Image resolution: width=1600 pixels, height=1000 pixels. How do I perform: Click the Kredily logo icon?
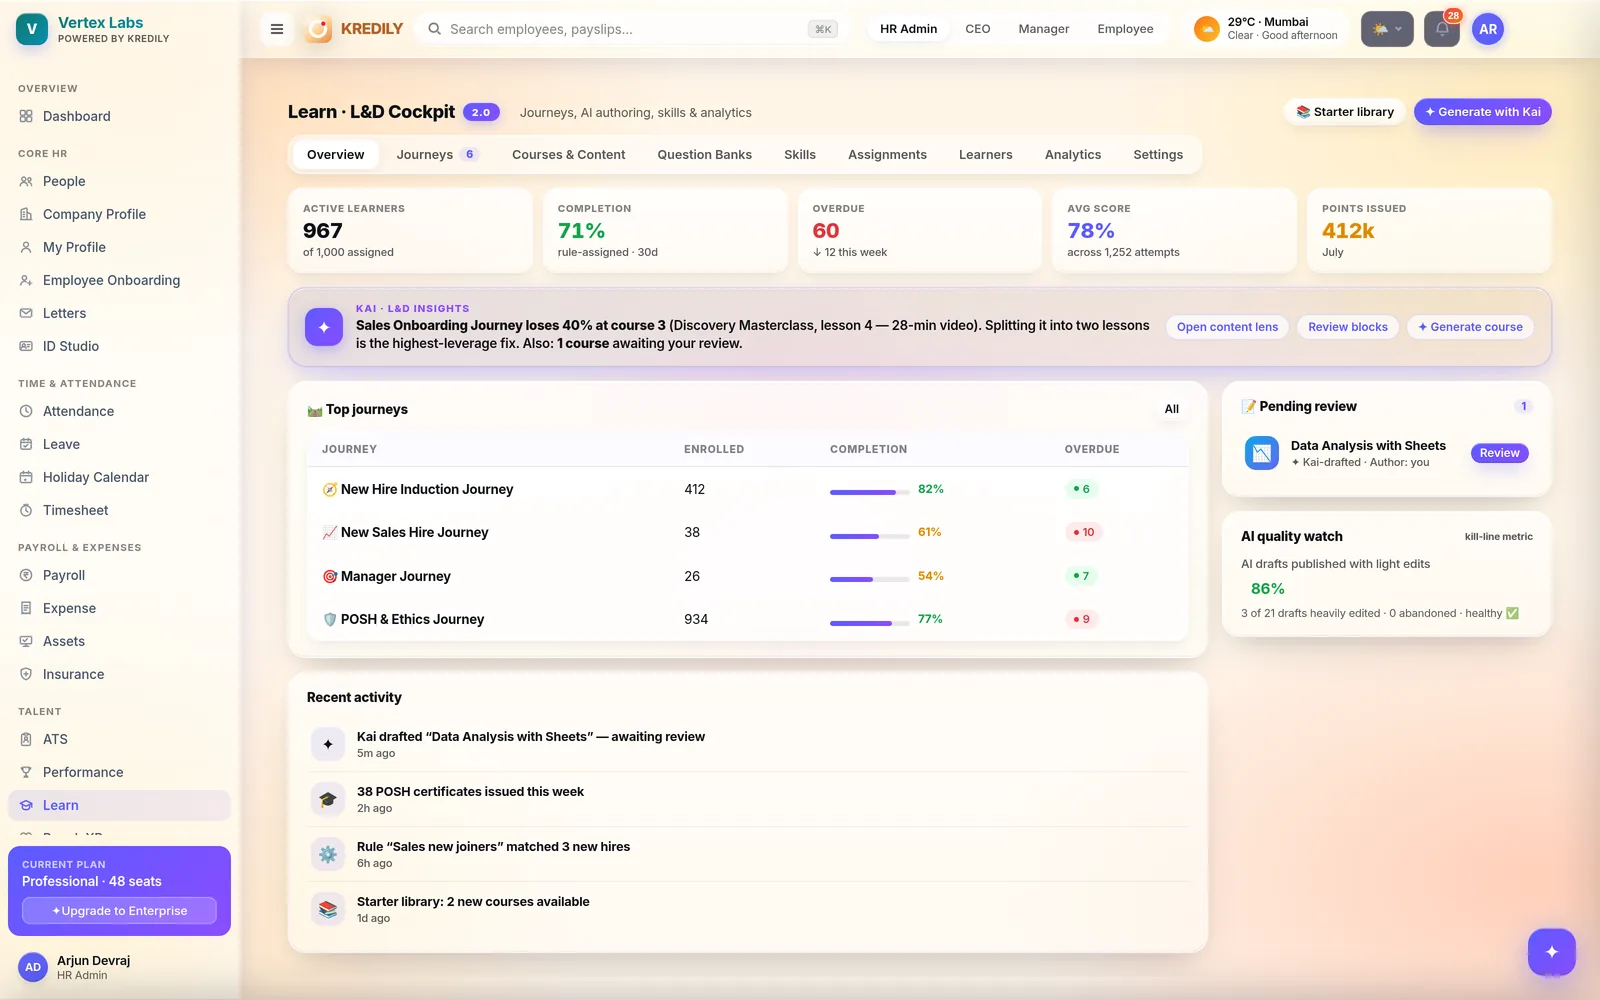[x=319, y=29]
